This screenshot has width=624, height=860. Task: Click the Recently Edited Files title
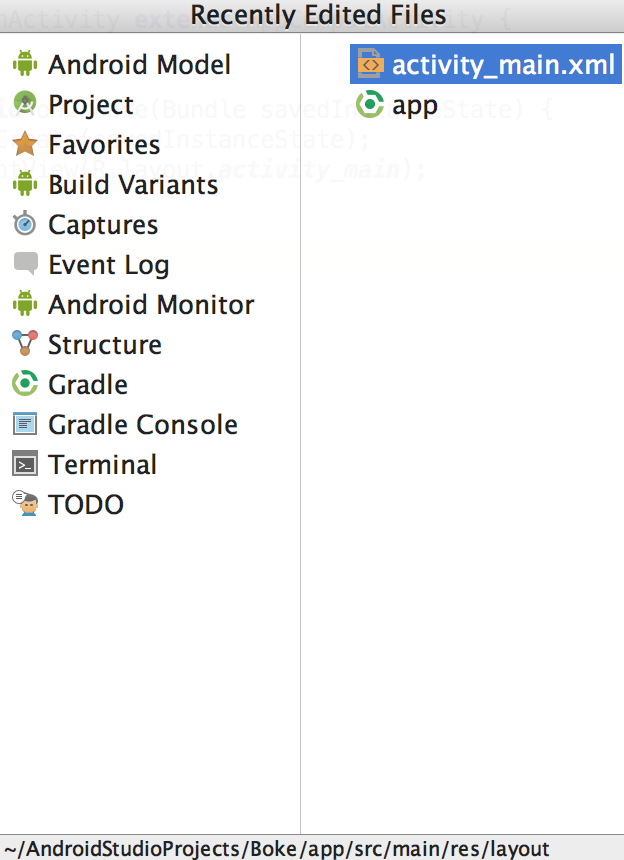coord(318,14)
